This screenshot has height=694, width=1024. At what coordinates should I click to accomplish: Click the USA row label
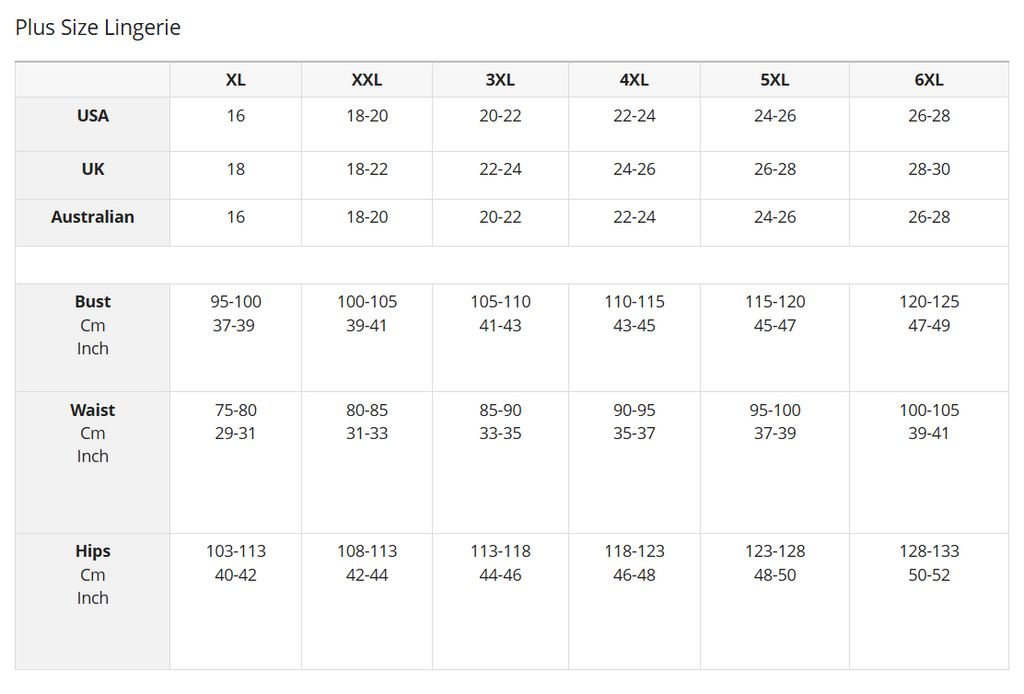(x=93, y=116)
